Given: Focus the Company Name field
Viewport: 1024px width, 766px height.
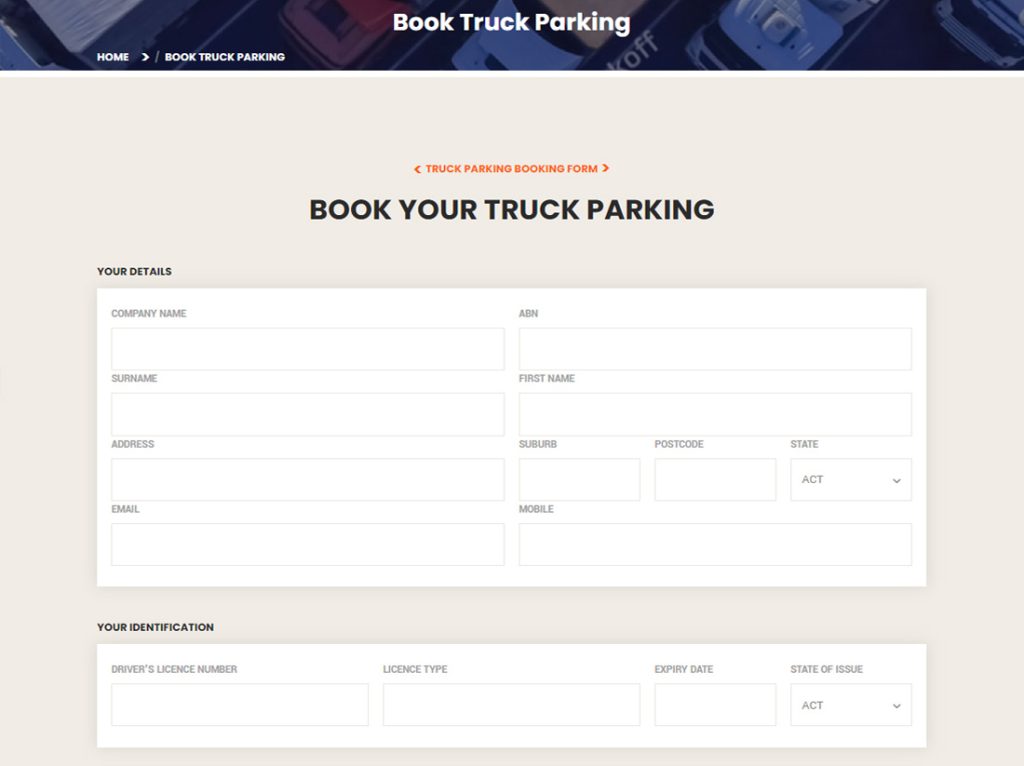Looking at the screenshot, I should click(x=308, y=349).
